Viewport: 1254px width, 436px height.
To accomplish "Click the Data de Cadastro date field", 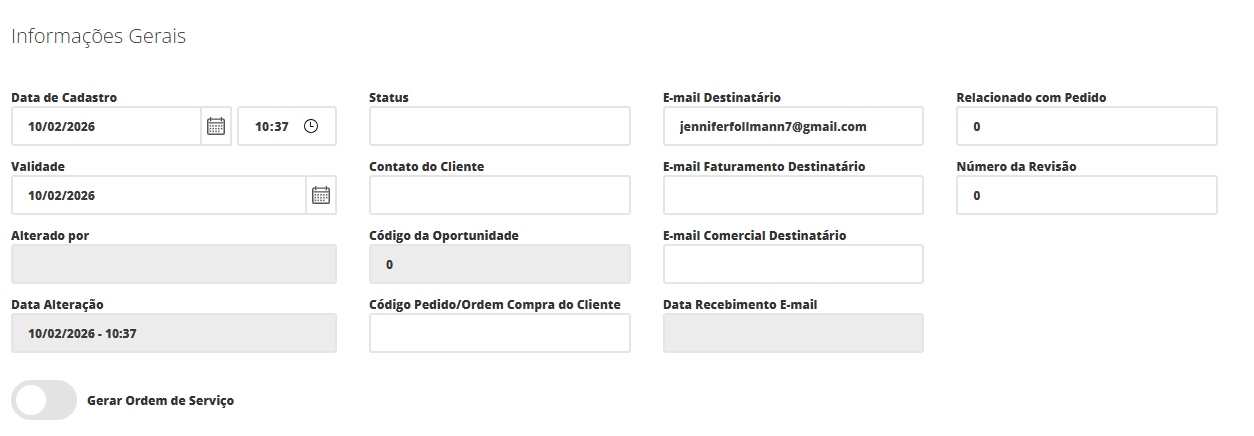I will (x=107, y=127).
